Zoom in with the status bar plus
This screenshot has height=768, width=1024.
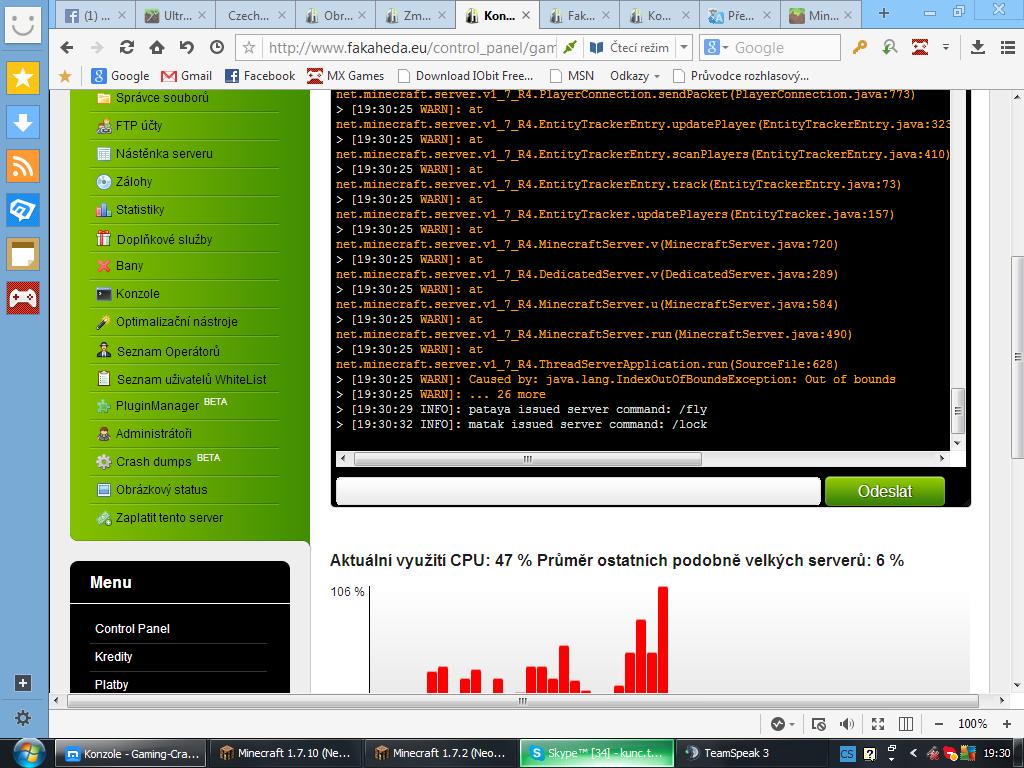coord(1006,724)
